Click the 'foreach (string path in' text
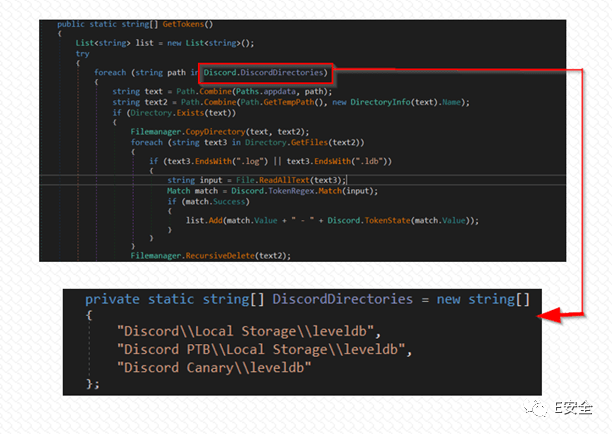The width and height of the screenshot is (612, 434). coord(146,73)
